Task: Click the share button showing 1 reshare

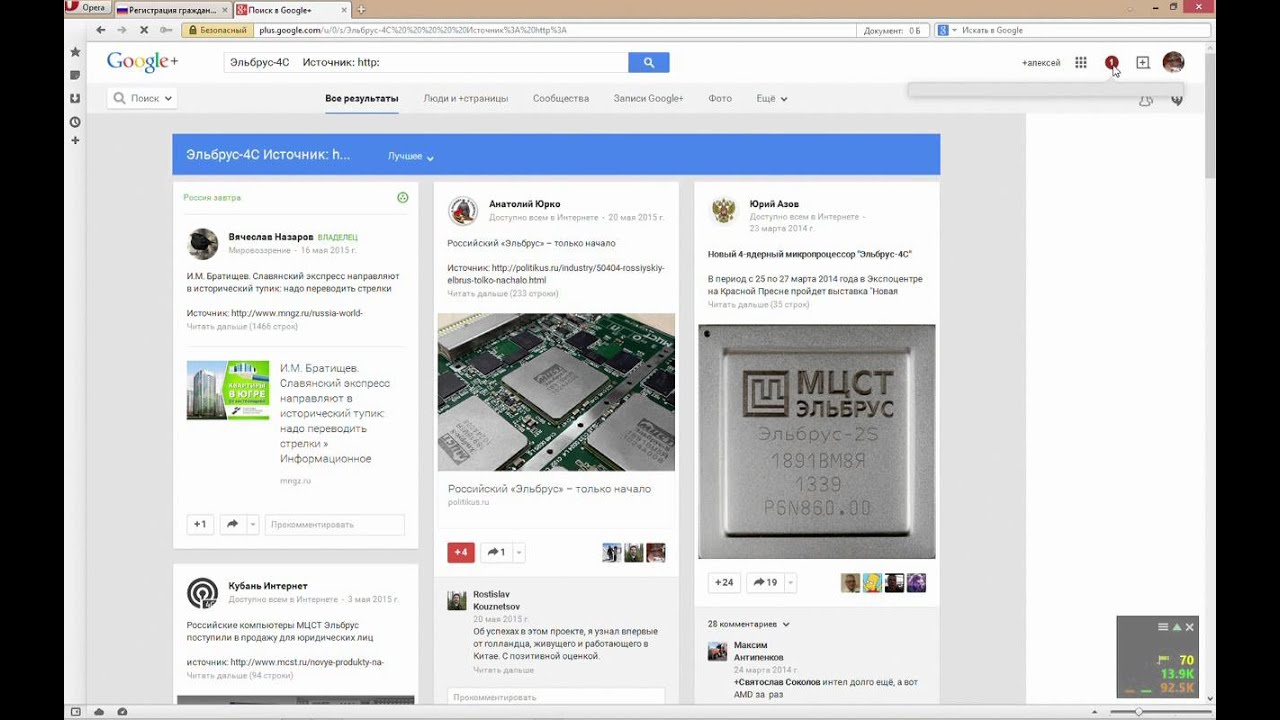Action: click(496, 552)
